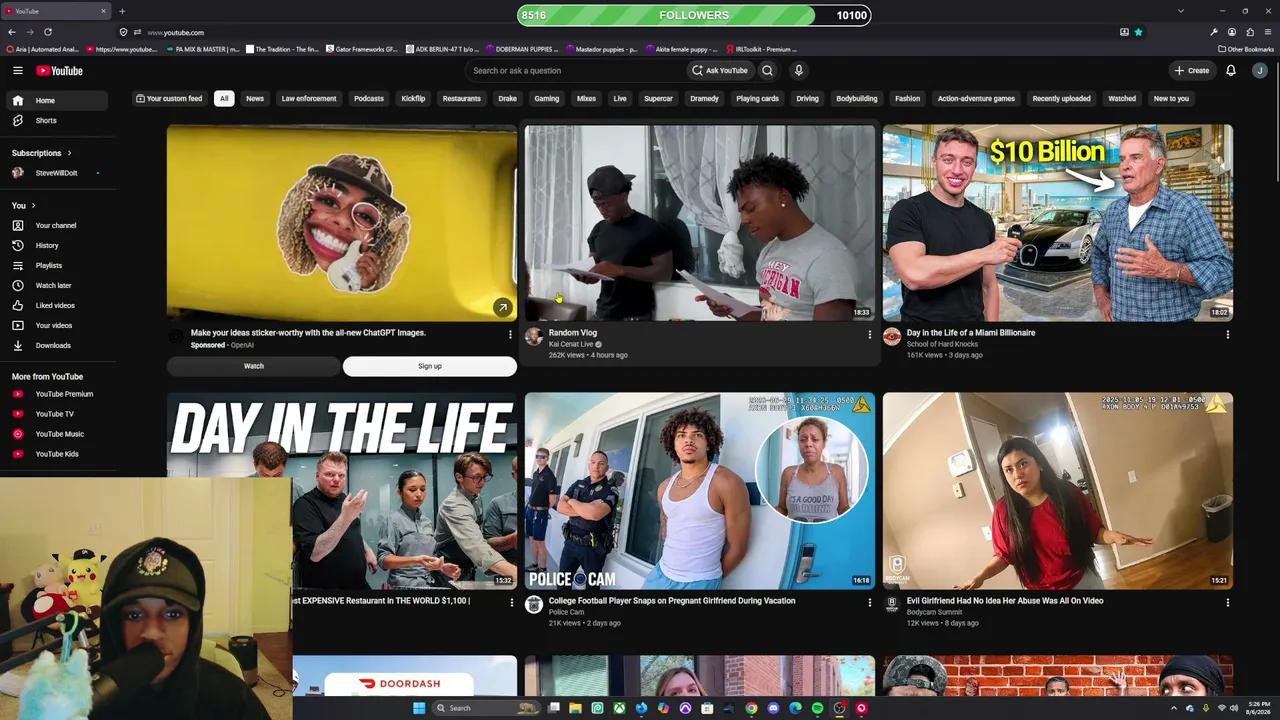
Task: Select the All filter chip
Action: click(224, 99)
